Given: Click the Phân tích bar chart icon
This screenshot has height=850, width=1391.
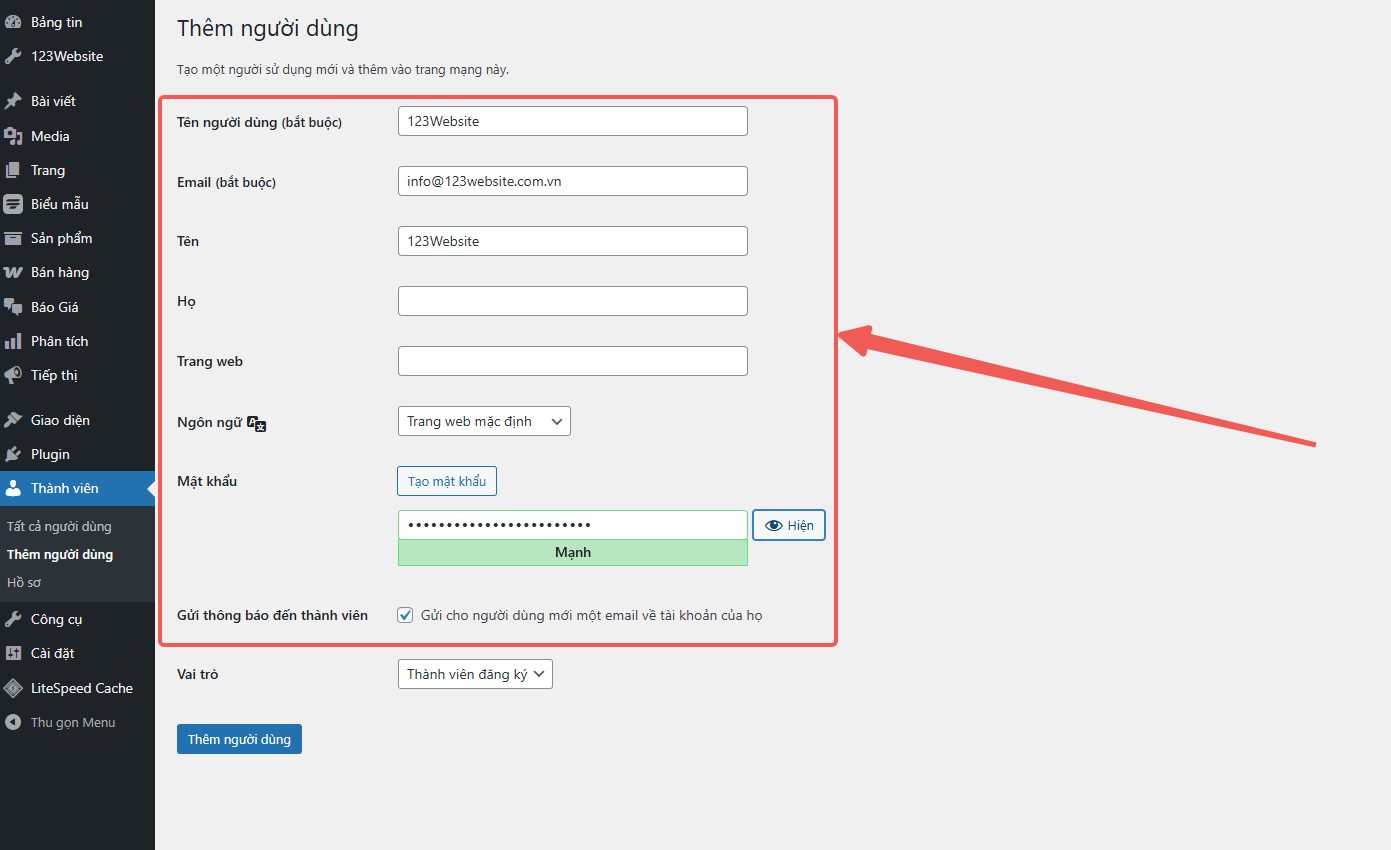Looking at the screenshot, I should point(13,341).
